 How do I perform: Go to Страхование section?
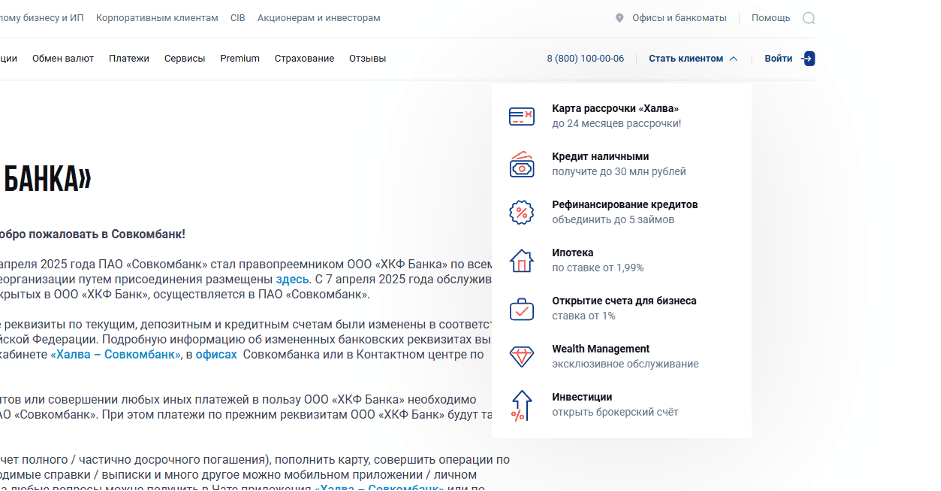(x=304, y=58)
